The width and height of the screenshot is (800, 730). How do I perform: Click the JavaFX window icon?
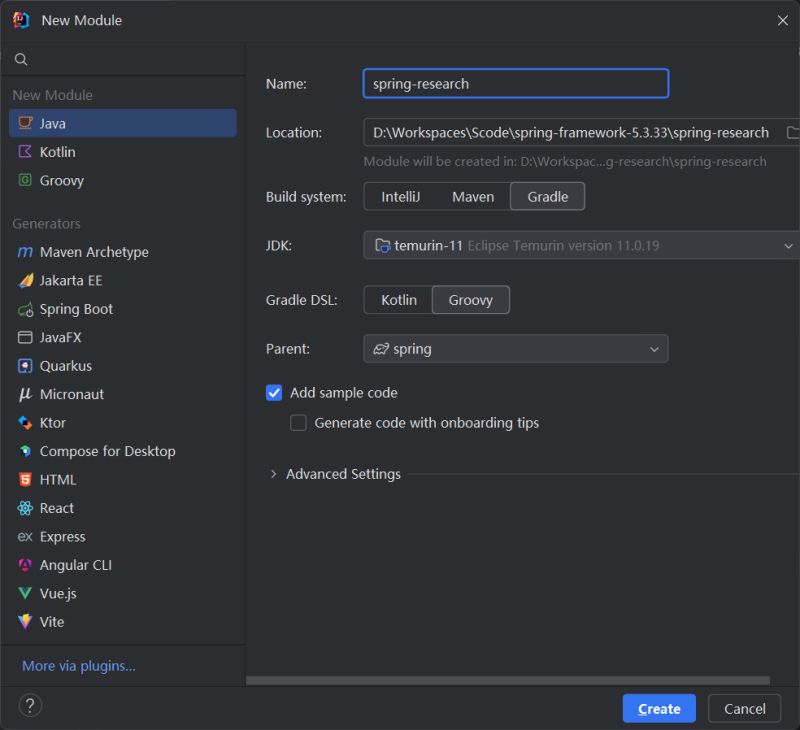tap(25, 337)
